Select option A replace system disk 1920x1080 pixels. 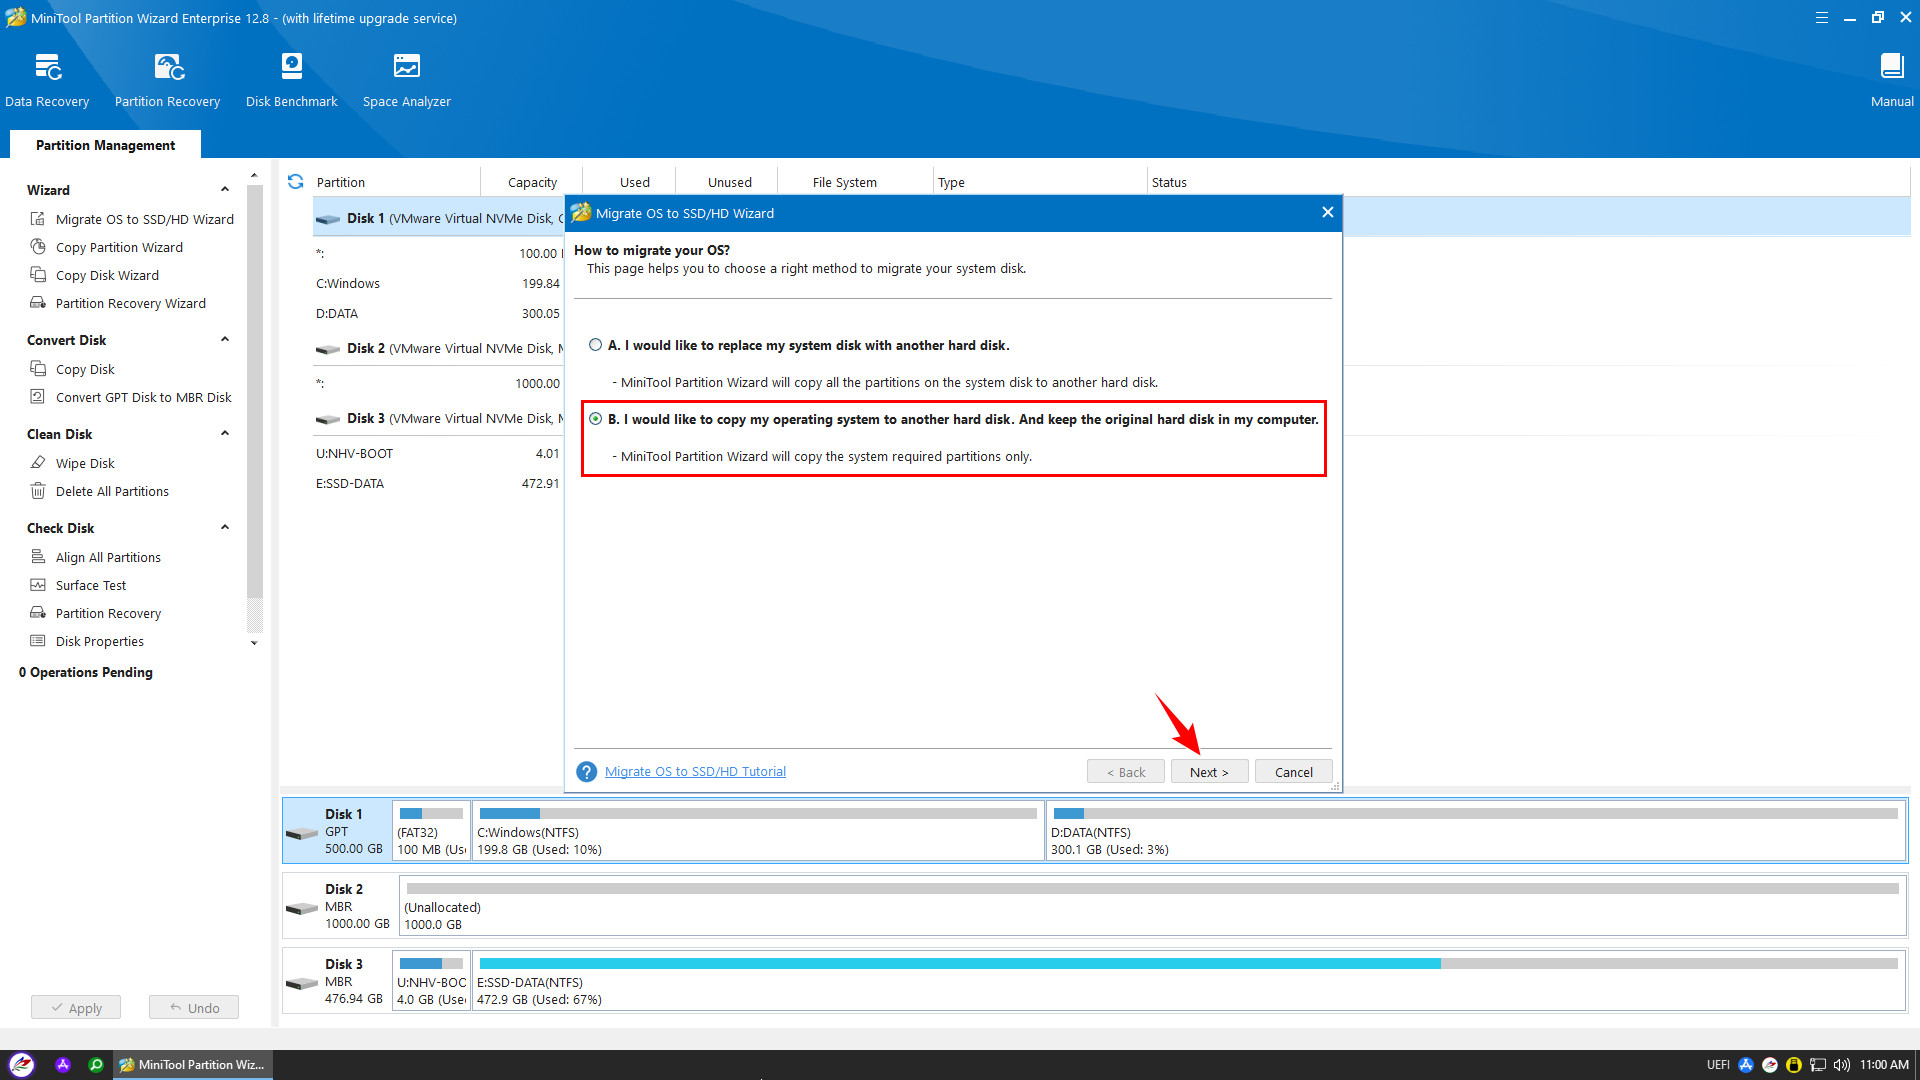596,345
